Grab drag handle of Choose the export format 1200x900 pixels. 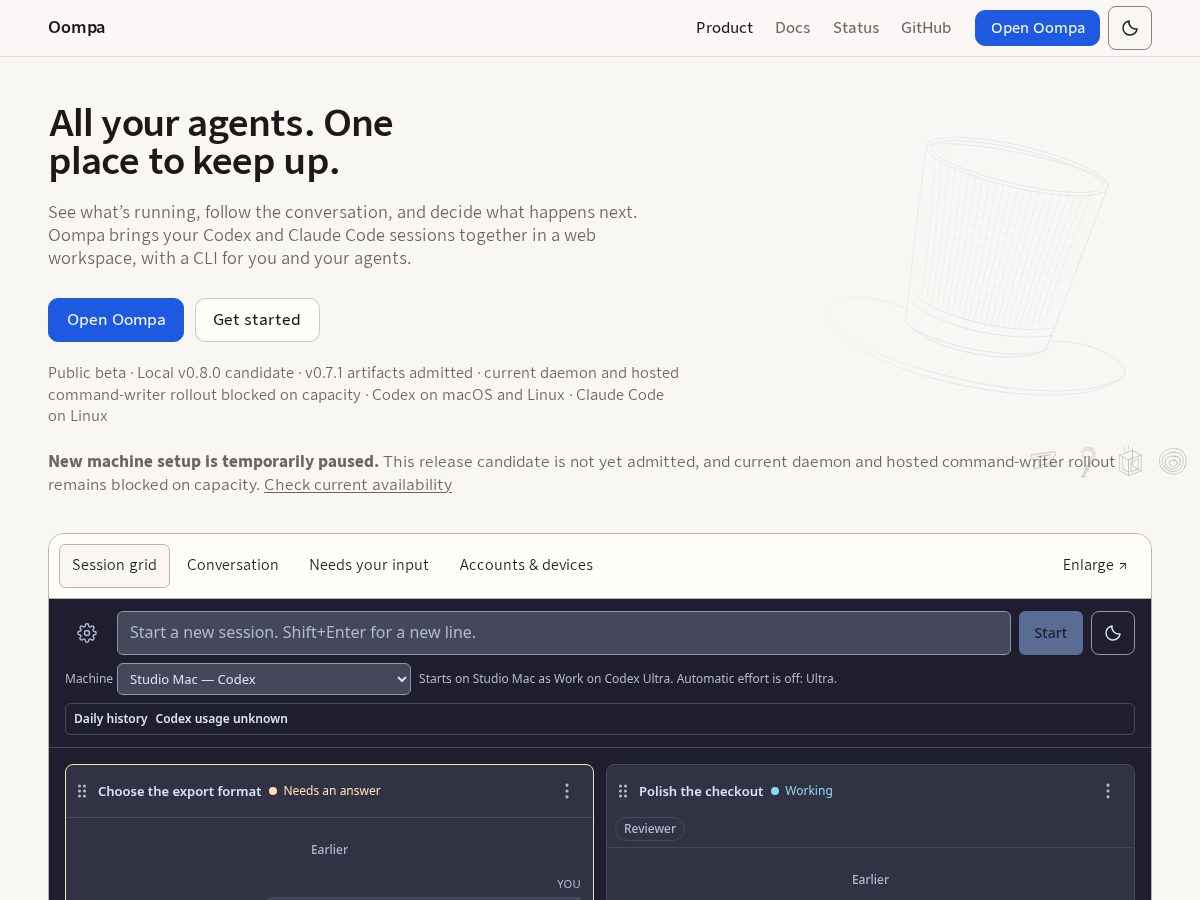[x=82, y=791]
